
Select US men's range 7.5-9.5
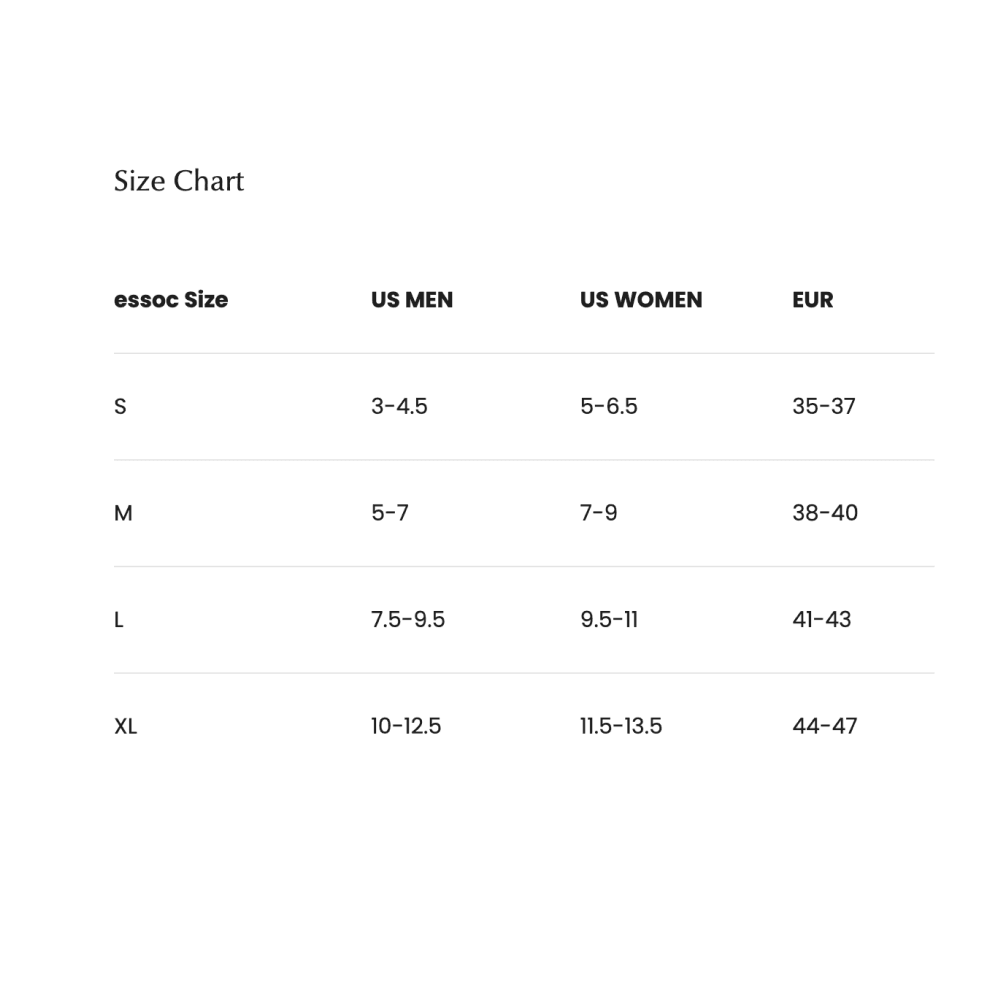[x=408, y=620]
